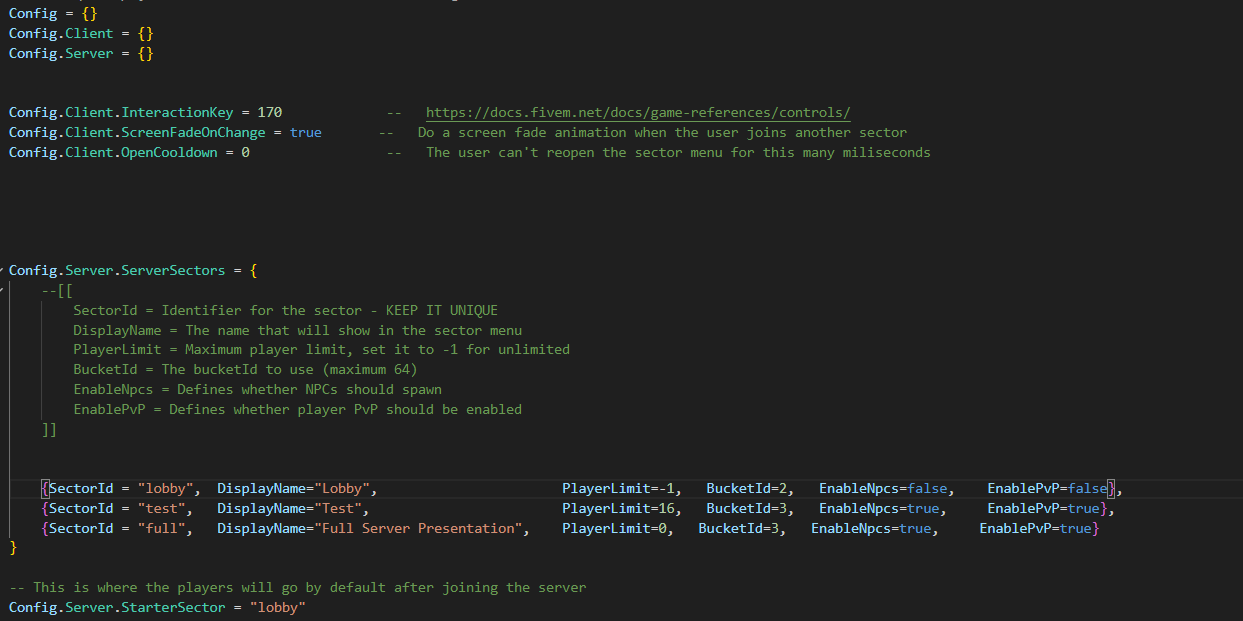Collapse the Config.Server.ServerSectors table fold

point(3,270)
